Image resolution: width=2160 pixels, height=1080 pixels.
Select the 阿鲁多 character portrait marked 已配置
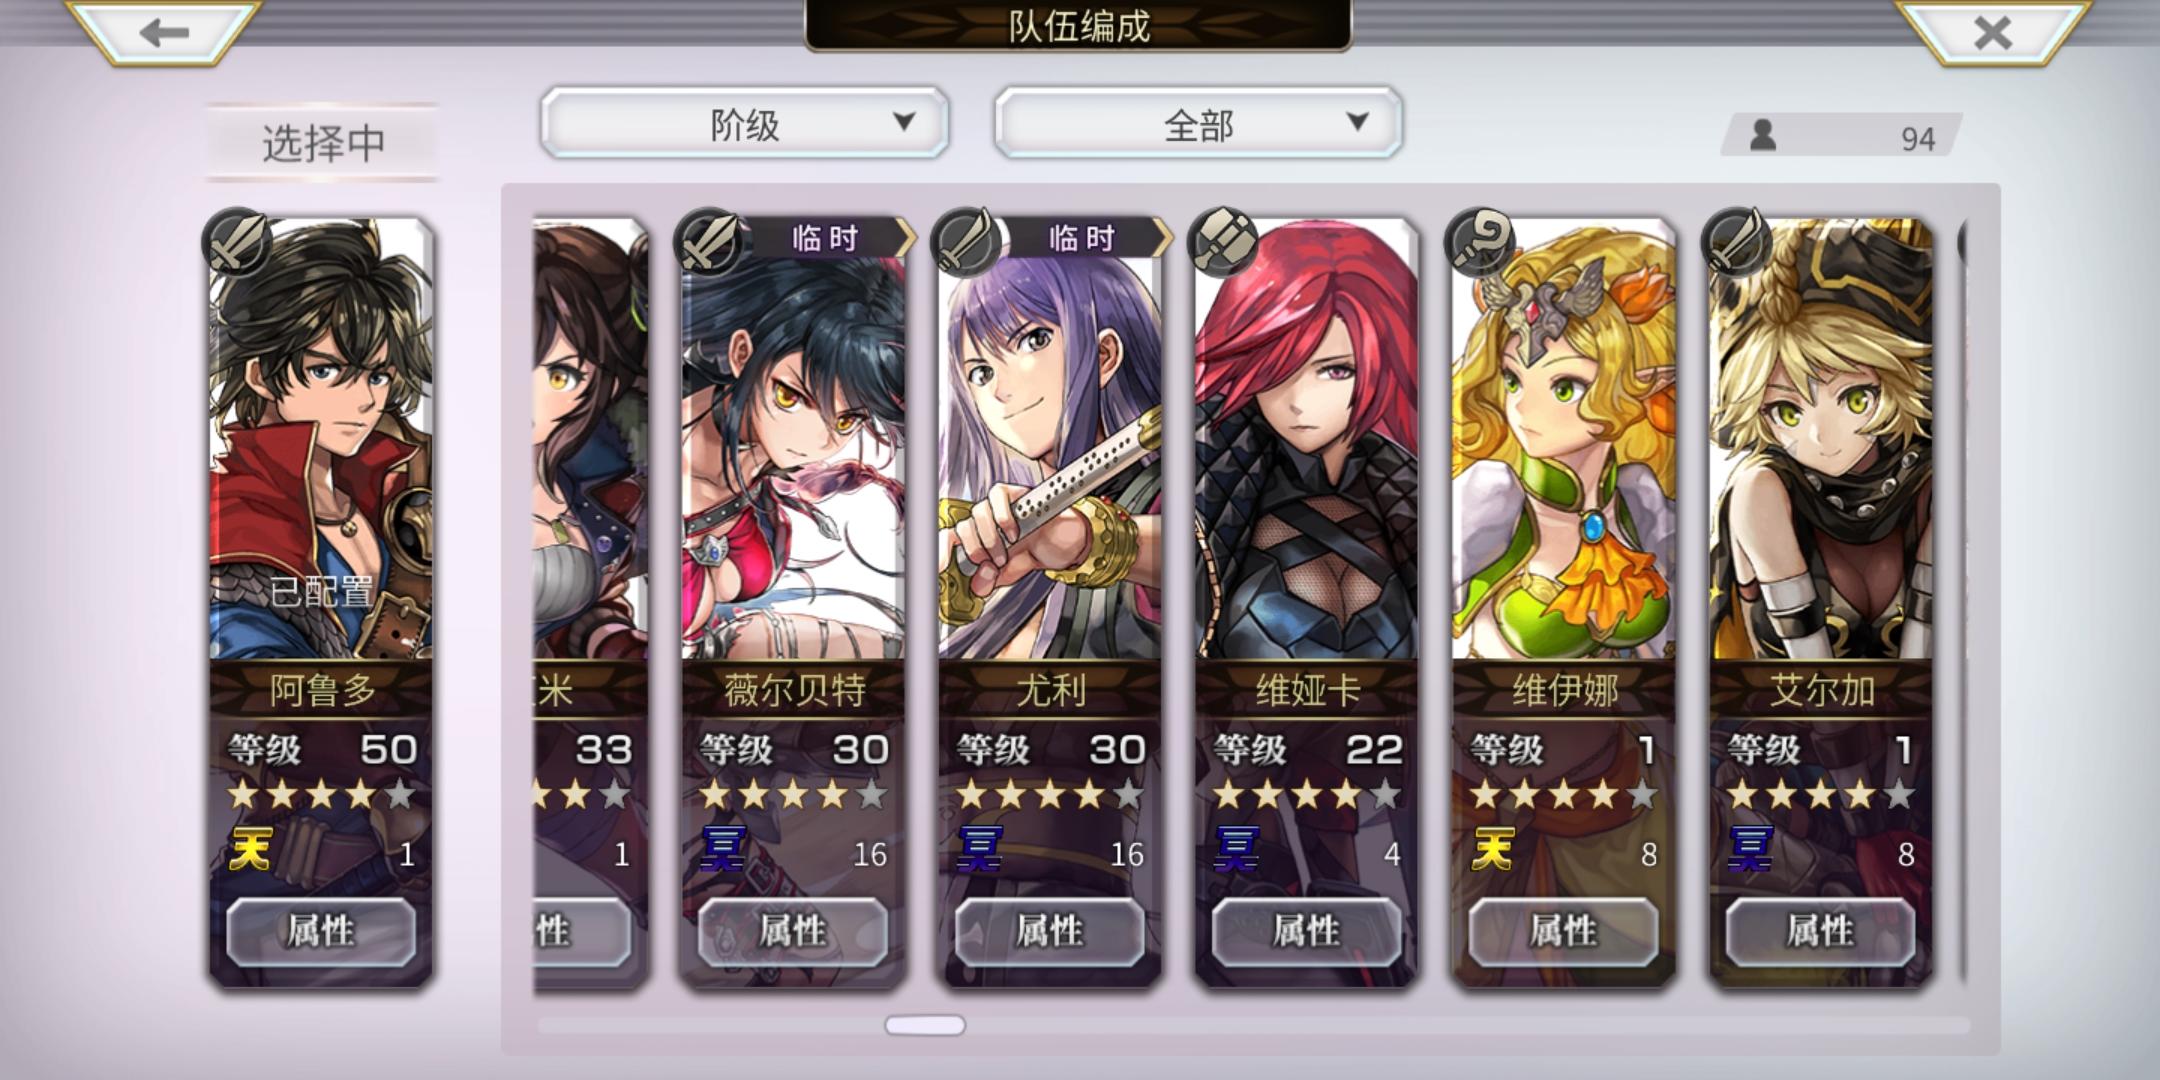pyautogui.click(x=322, y=440)
